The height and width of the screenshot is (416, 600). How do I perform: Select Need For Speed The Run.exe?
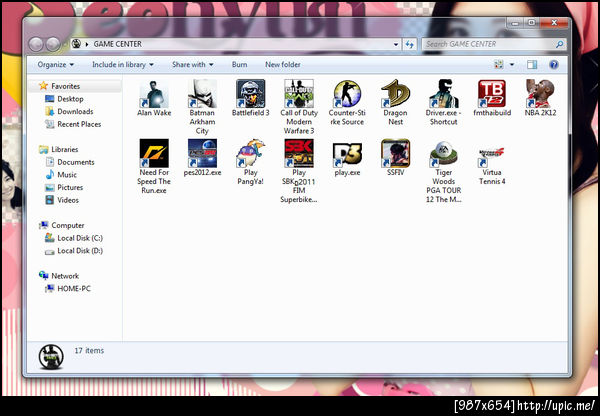tap(154, 166)
